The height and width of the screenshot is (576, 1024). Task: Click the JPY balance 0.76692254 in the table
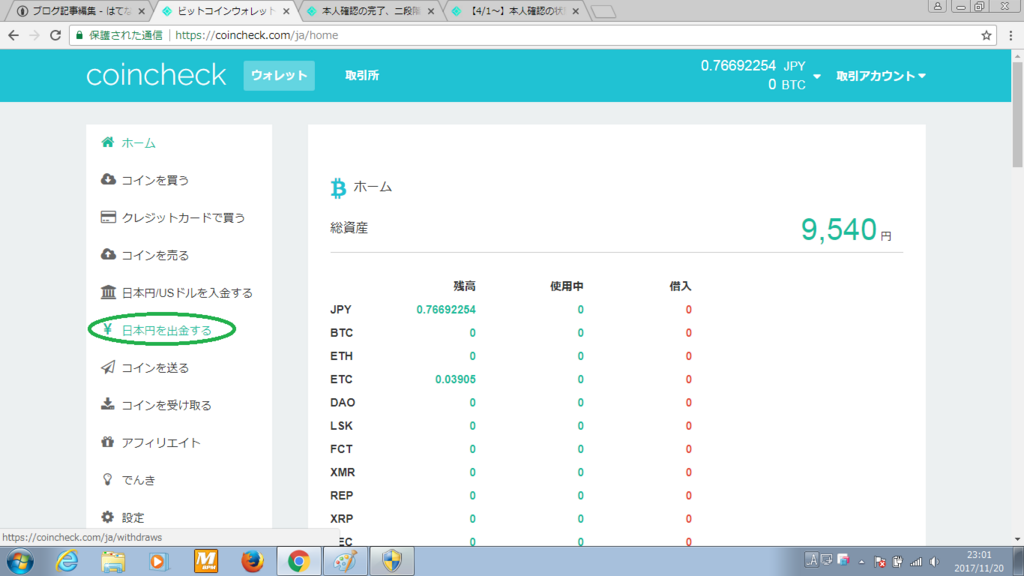pos(446,310)
